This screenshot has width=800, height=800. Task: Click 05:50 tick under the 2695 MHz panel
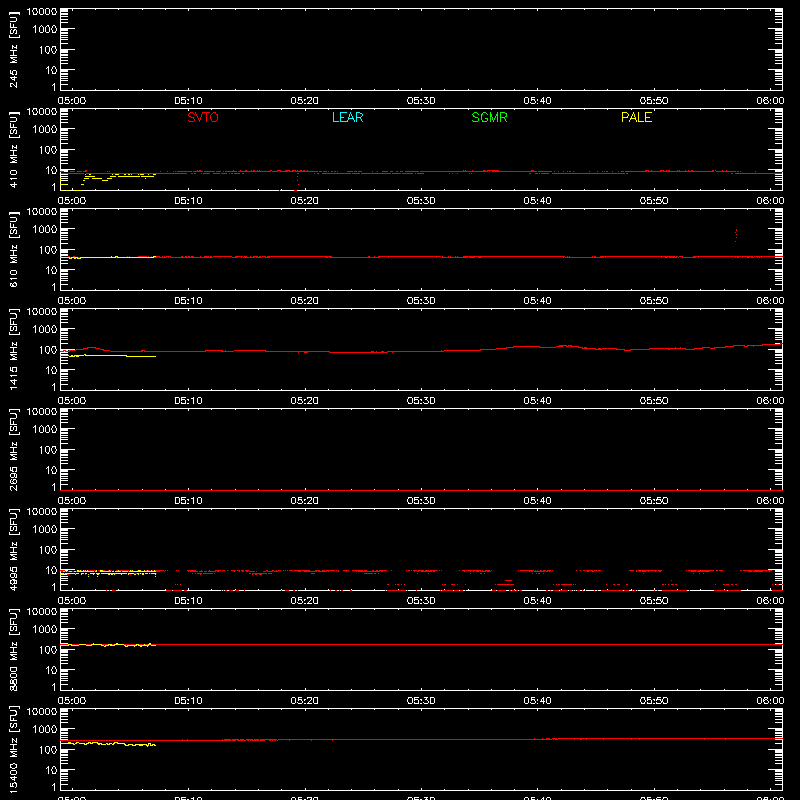(654, 501)
